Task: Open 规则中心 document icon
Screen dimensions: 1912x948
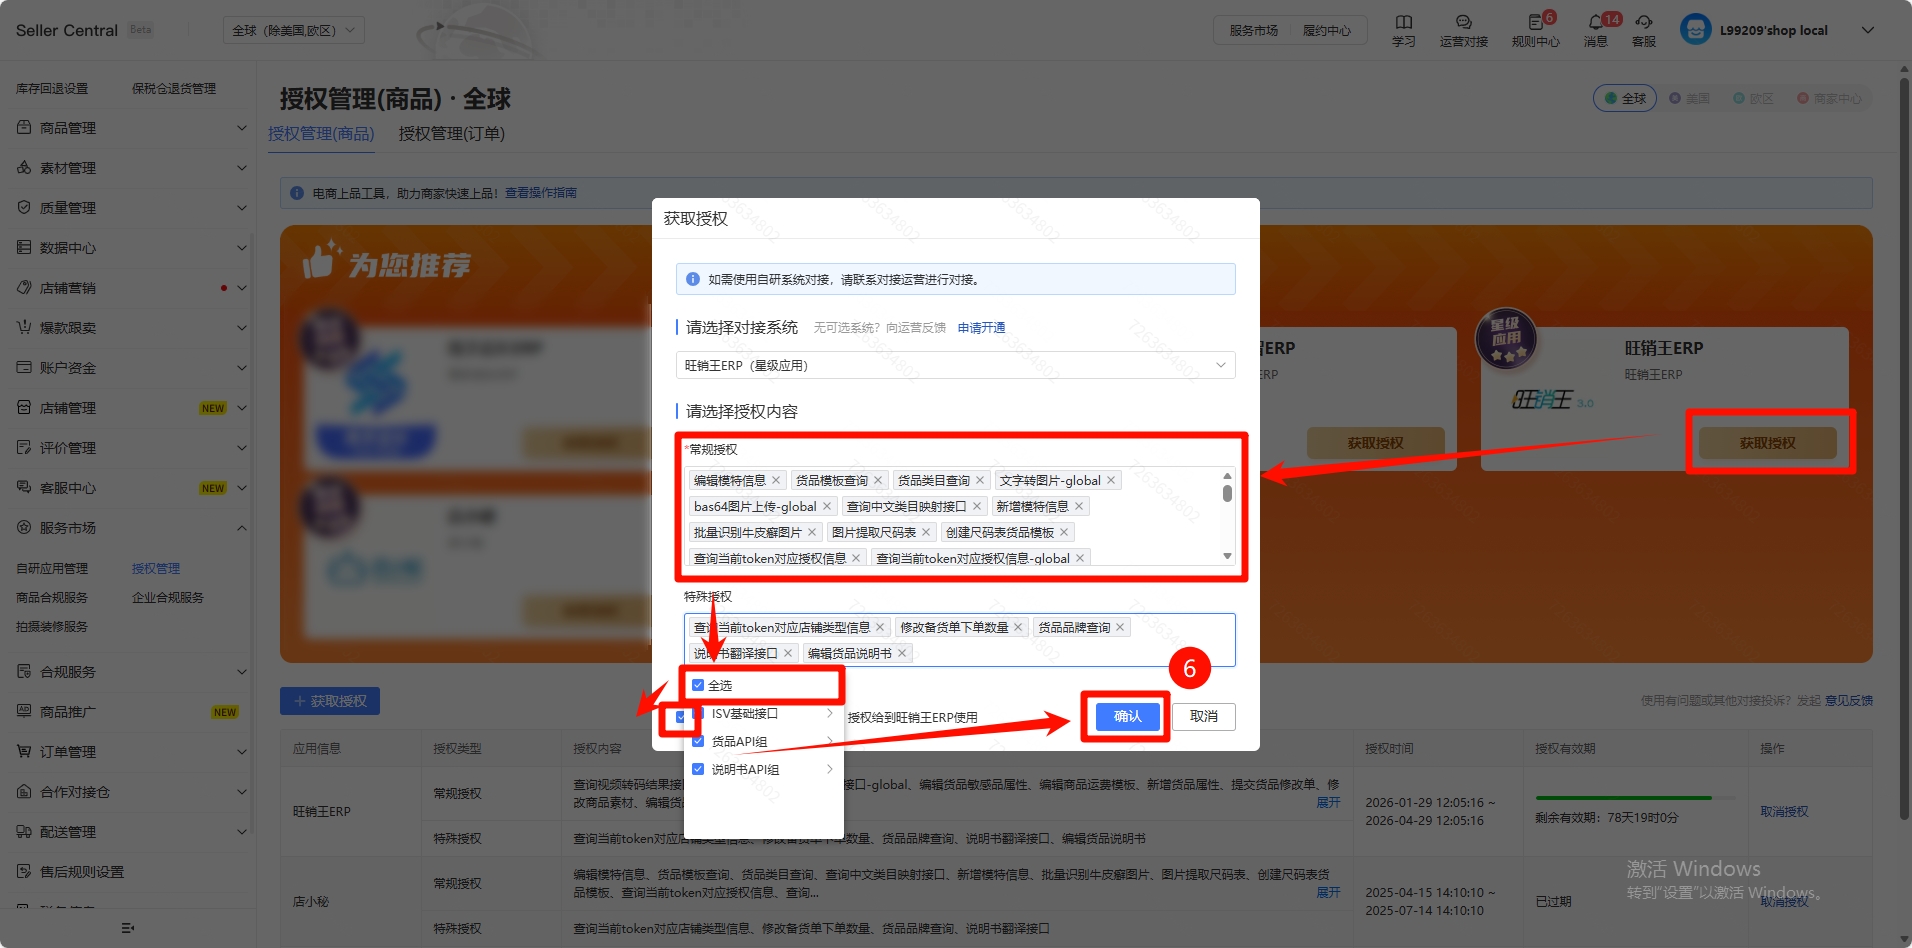Action: coord(1535,23)
